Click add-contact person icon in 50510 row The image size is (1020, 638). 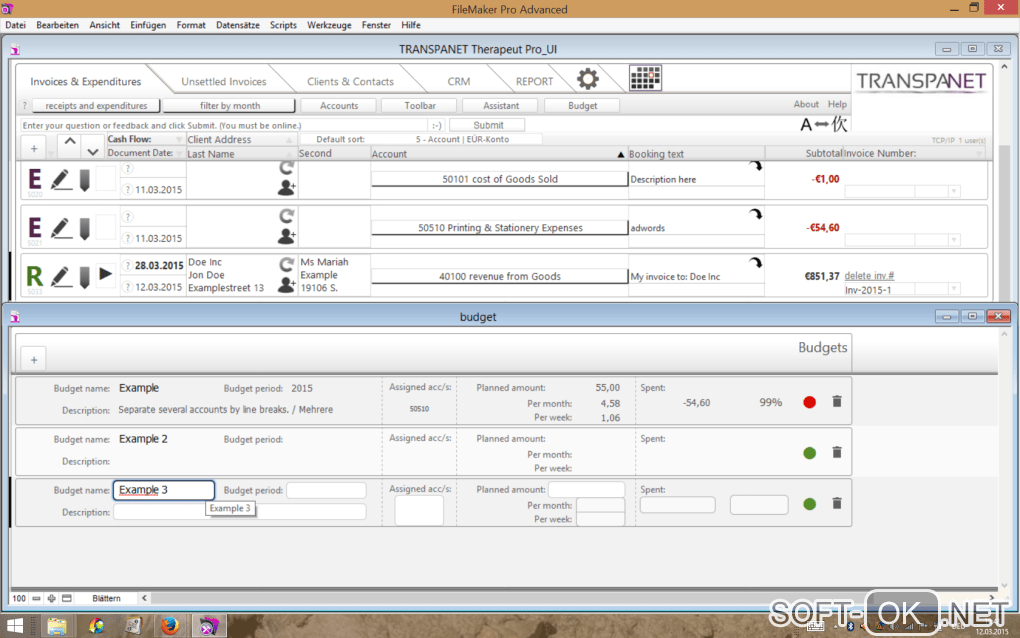pos(286,236)
